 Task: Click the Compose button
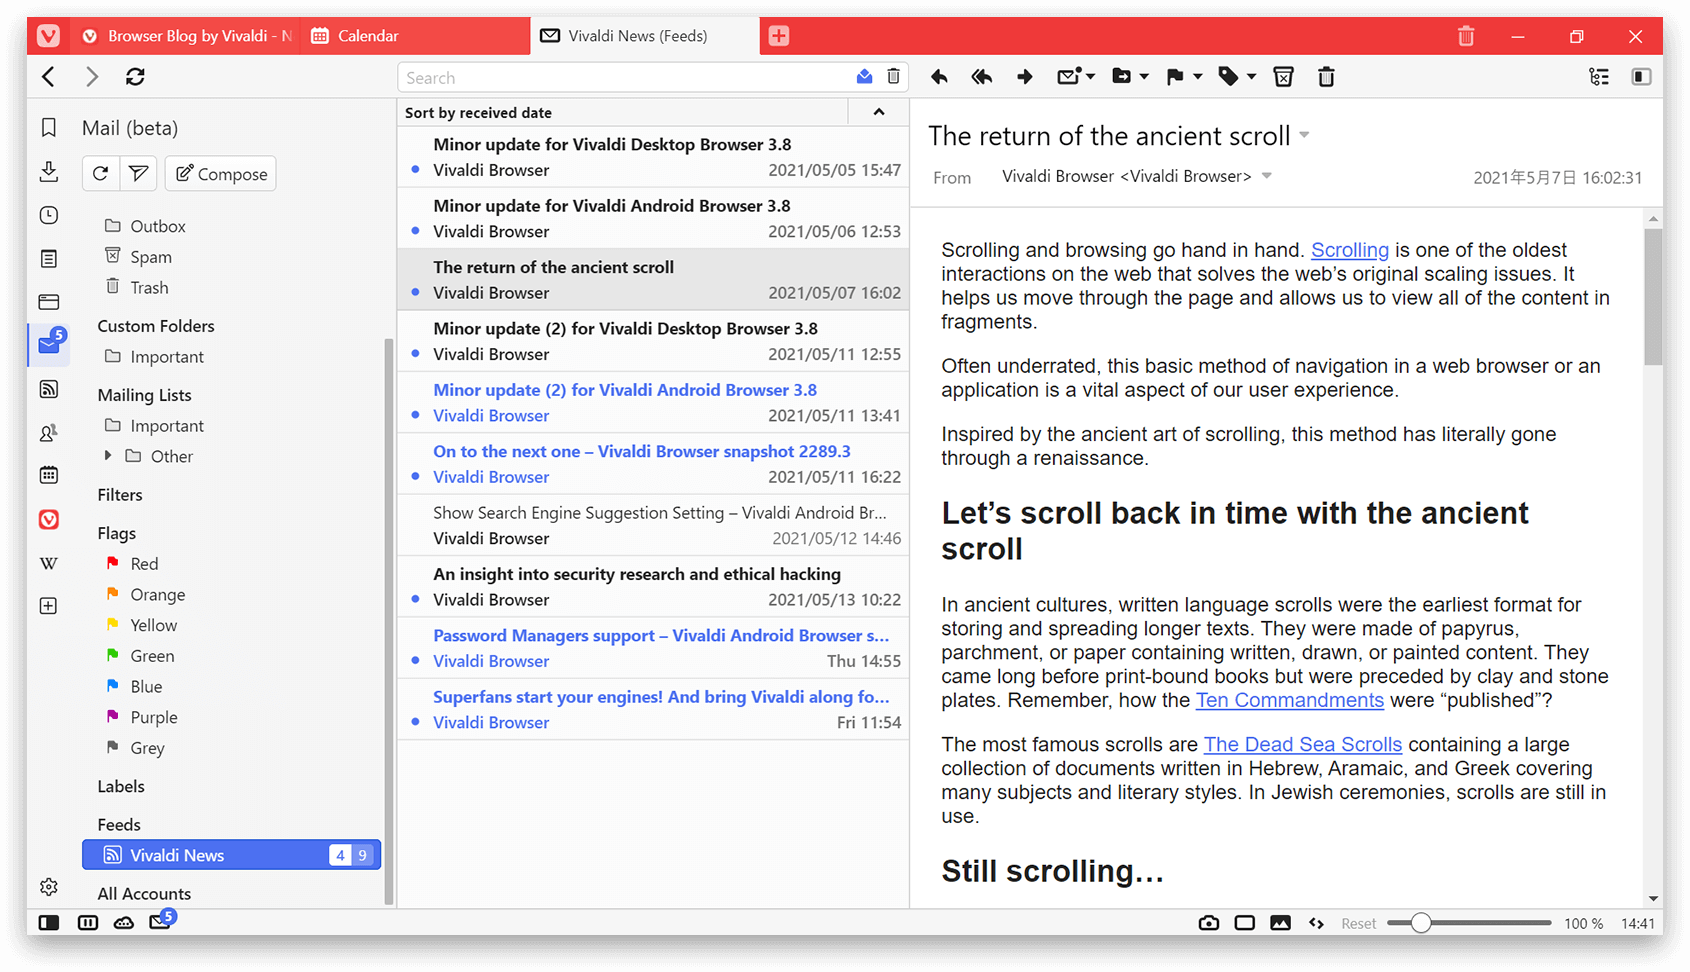(220, 173)
